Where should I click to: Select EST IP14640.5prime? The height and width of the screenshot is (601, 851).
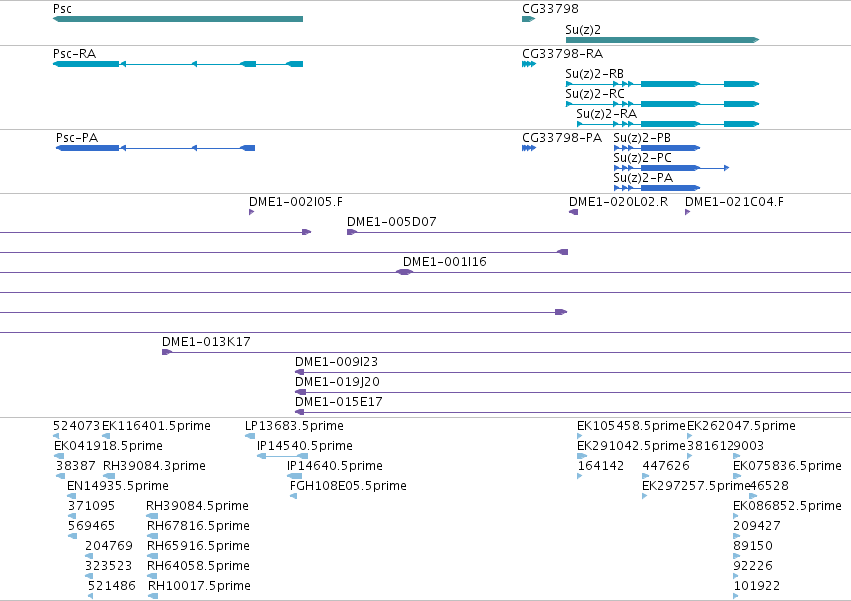(335, 466)
